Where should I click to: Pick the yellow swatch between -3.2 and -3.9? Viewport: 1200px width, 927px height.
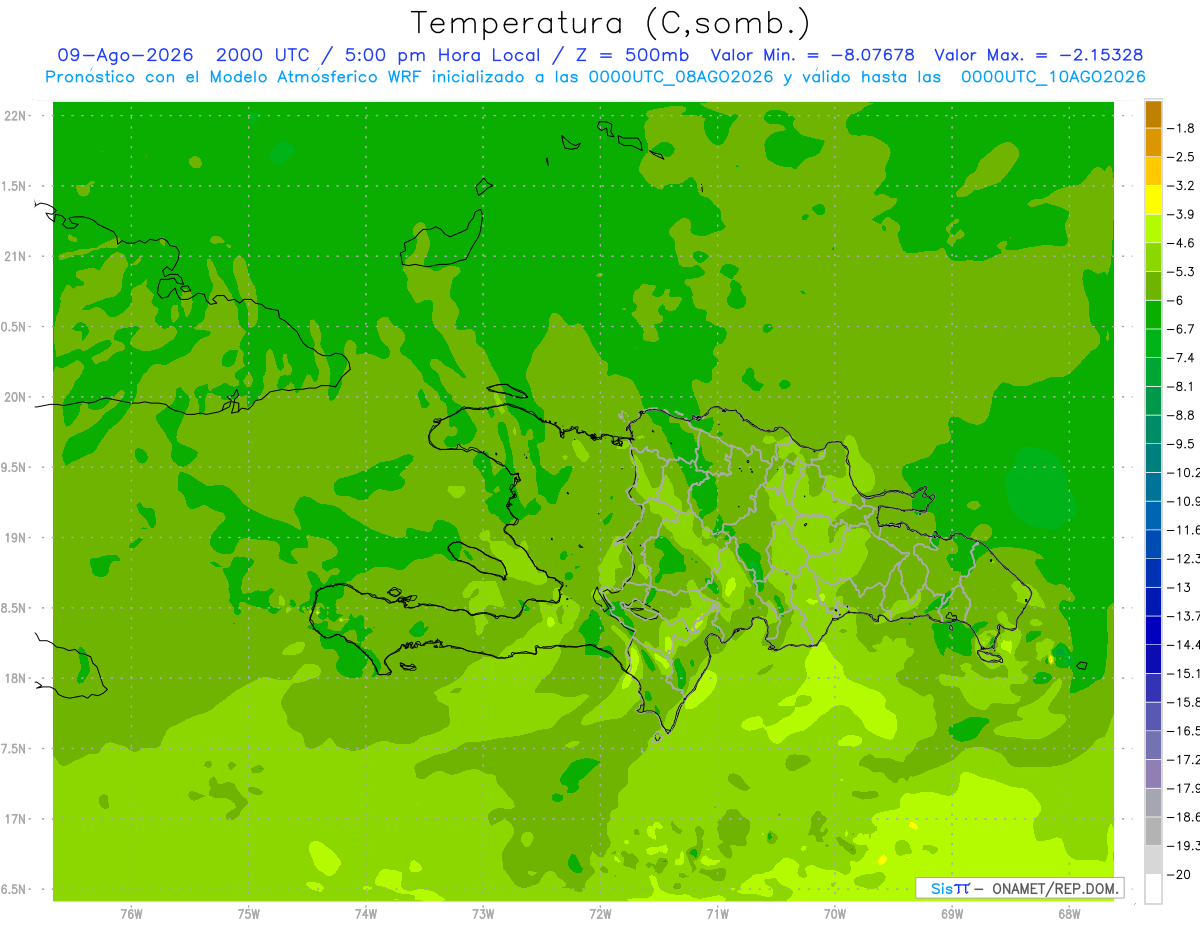[1153, 200]
